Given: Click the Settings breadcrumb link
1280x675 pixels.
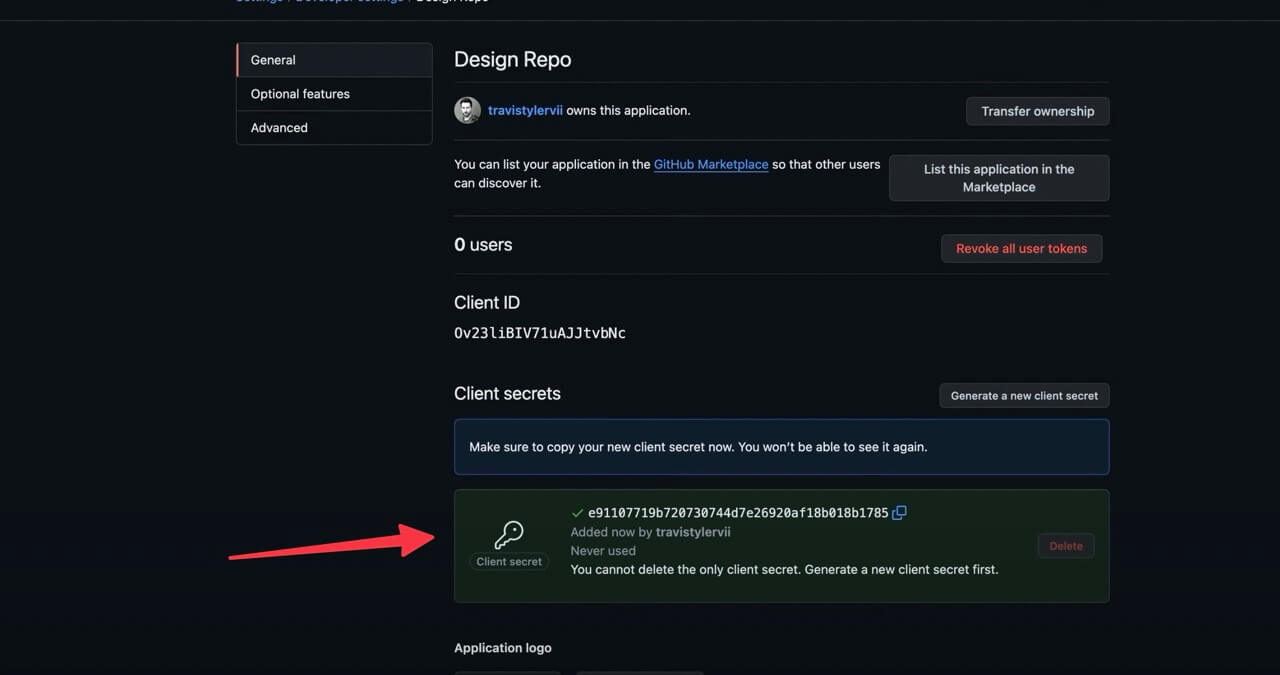Looking at the screenshot, I should click(x=258, y=2).
